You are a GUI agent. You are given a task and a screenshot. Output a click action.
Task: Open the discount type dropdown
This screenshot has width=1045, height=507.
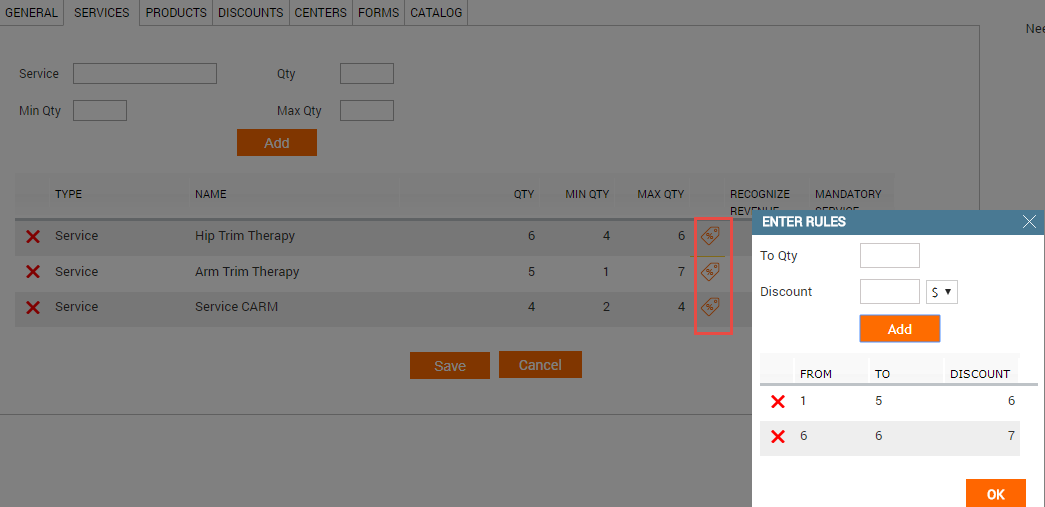942,292
